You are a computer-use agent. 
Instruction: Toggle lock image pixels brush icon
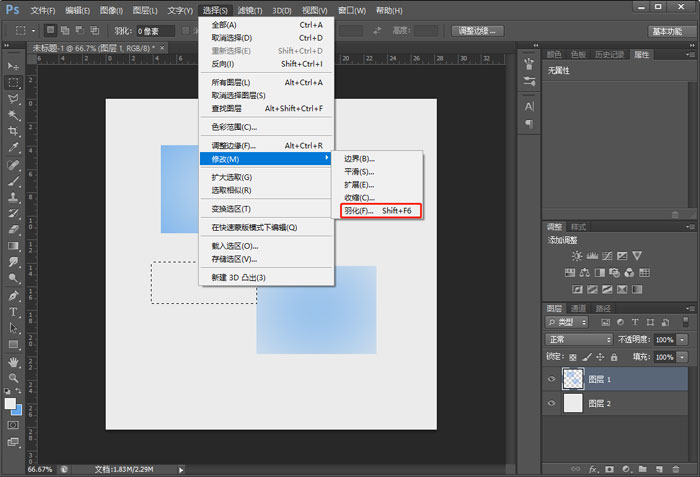(x=587, y=357)
